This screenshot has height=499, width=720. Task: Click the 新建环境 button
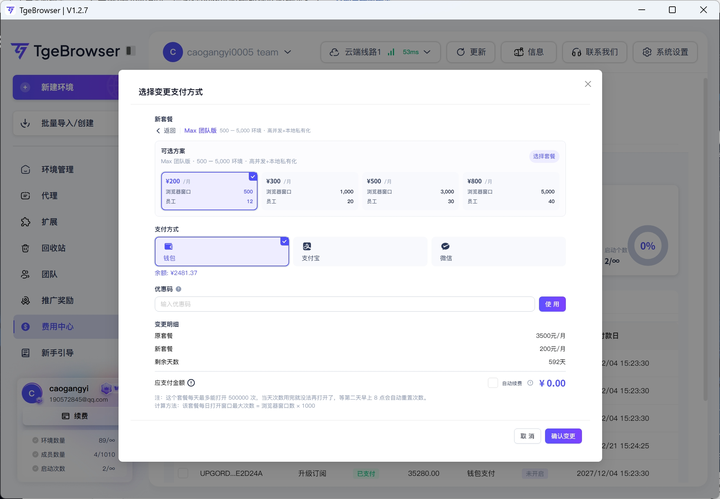[x=66, y=87]
